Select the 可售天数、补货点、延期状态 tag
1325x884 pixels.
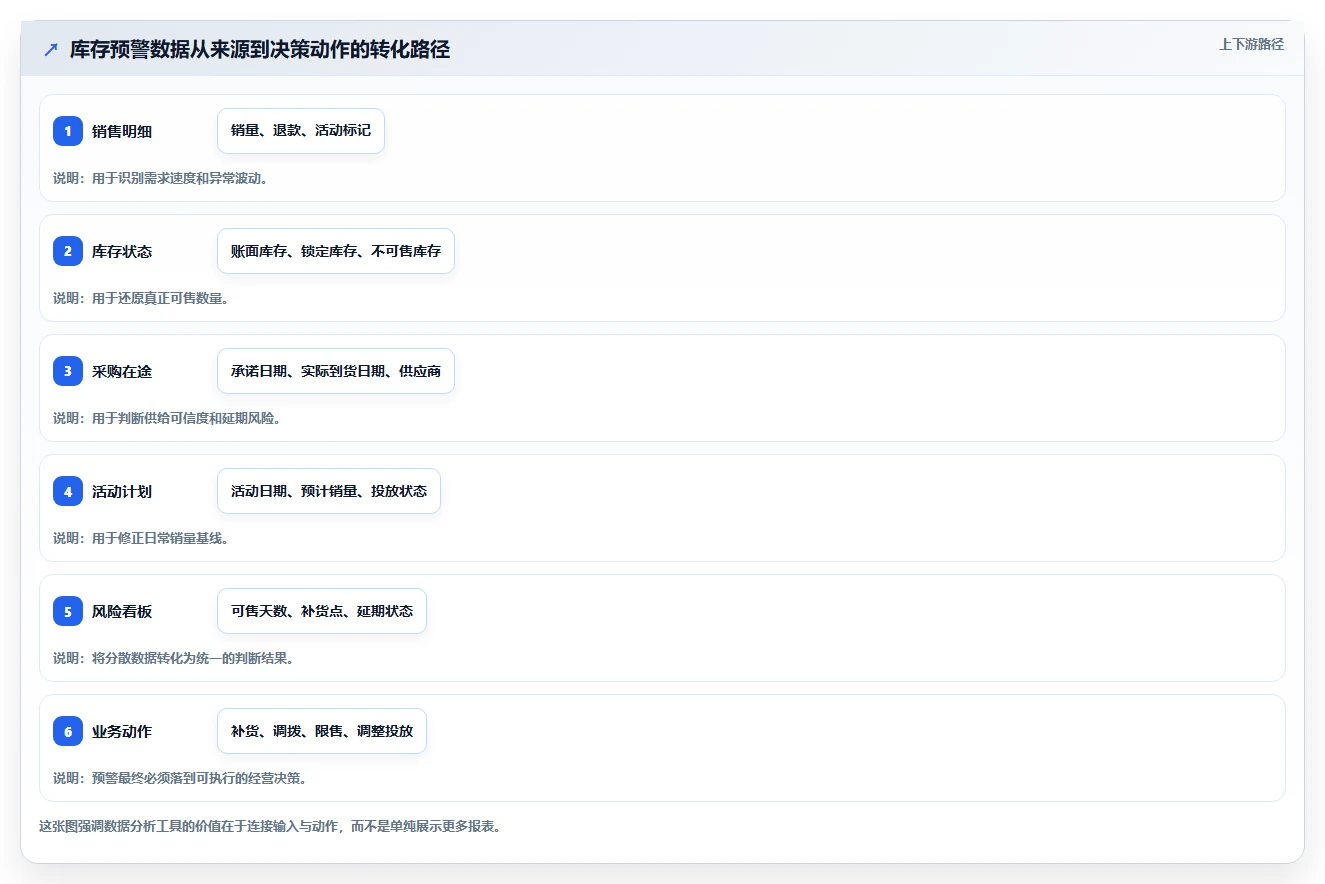pyautogui.click(x=322, y=611)
